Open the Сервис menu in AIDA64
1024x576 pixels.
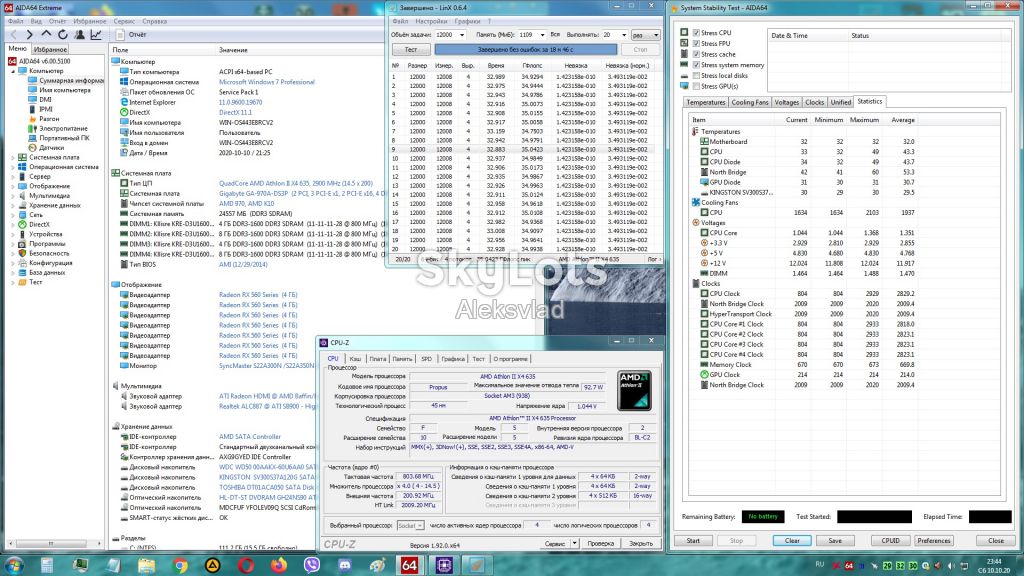[x=124, y=21]
